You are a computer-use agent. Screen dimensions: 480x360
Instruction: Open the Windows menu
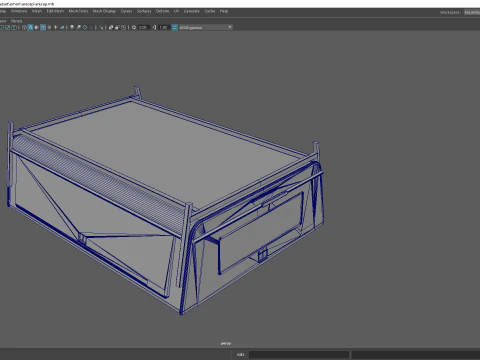pyautogui.click(x=19, y=11)
